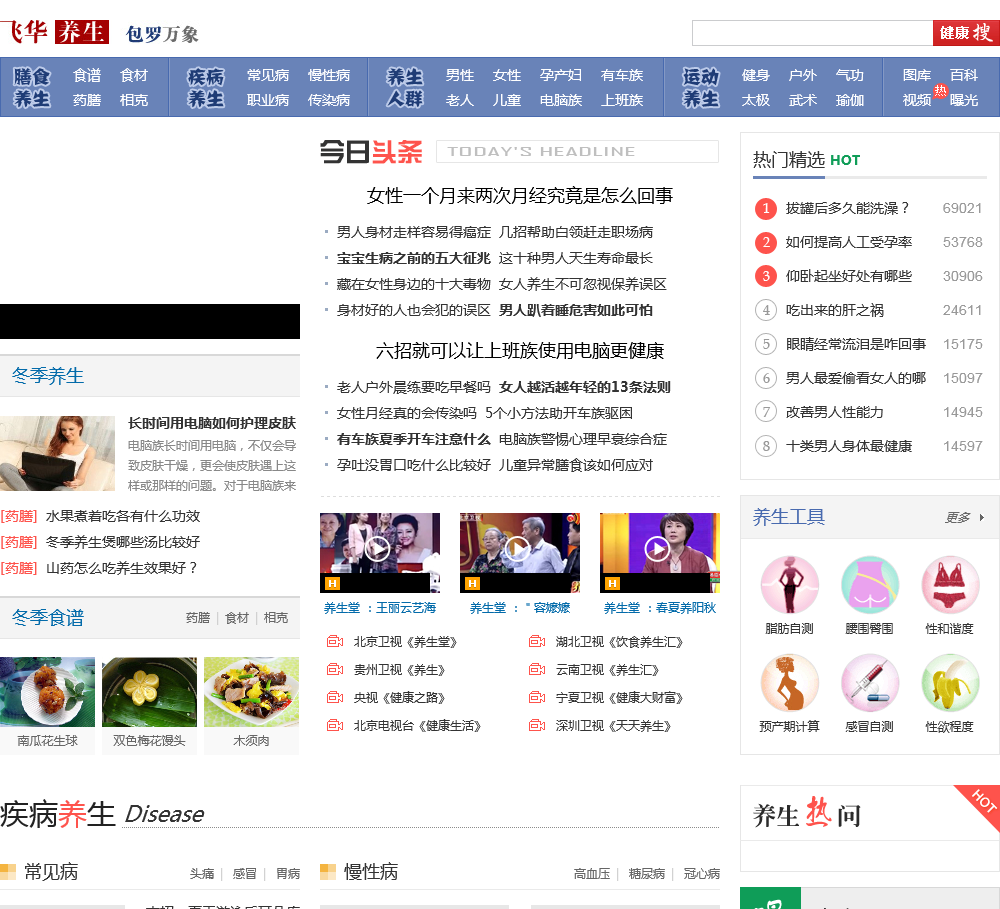Select 食谱 in the nav bar
This screenshot has height=909, width=1000.
pyautogui.click(x=87, y=75)
